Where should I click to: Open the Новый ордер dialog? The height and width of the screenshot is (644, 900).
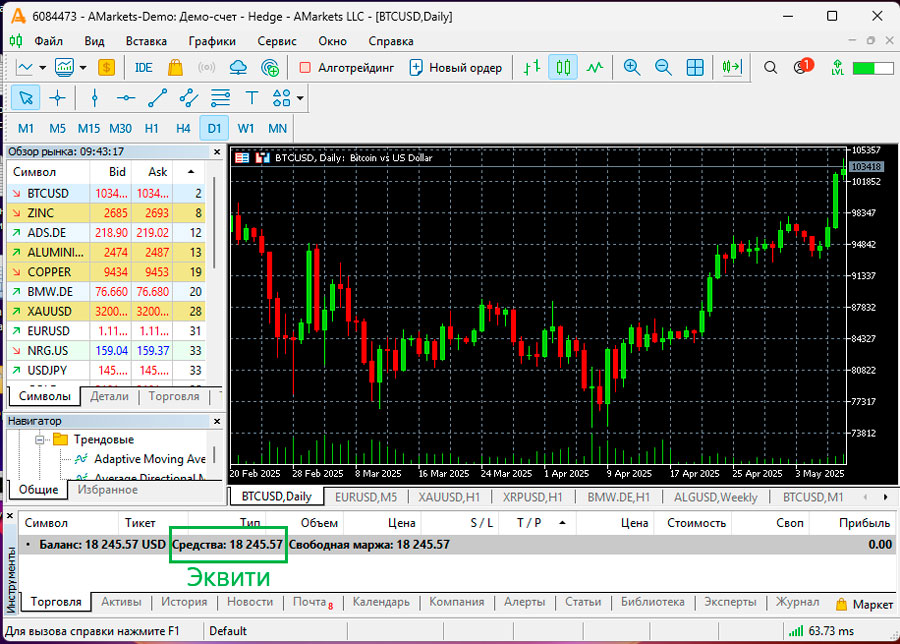pos(455,68)
